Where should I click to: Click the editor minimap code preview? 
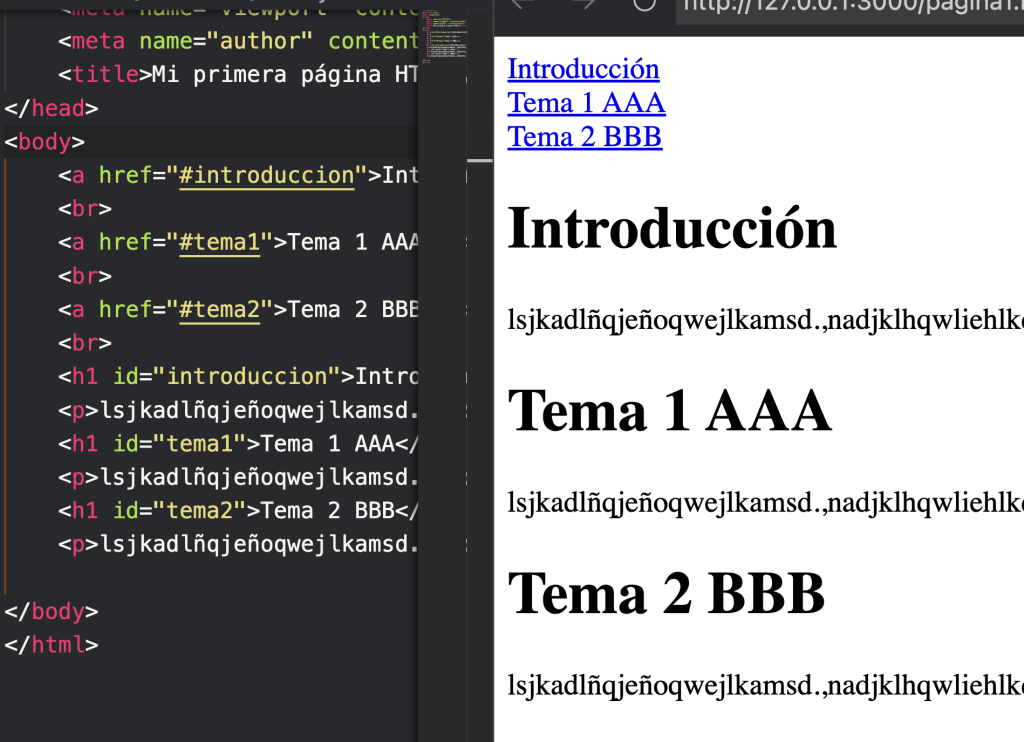coord(445,36)
